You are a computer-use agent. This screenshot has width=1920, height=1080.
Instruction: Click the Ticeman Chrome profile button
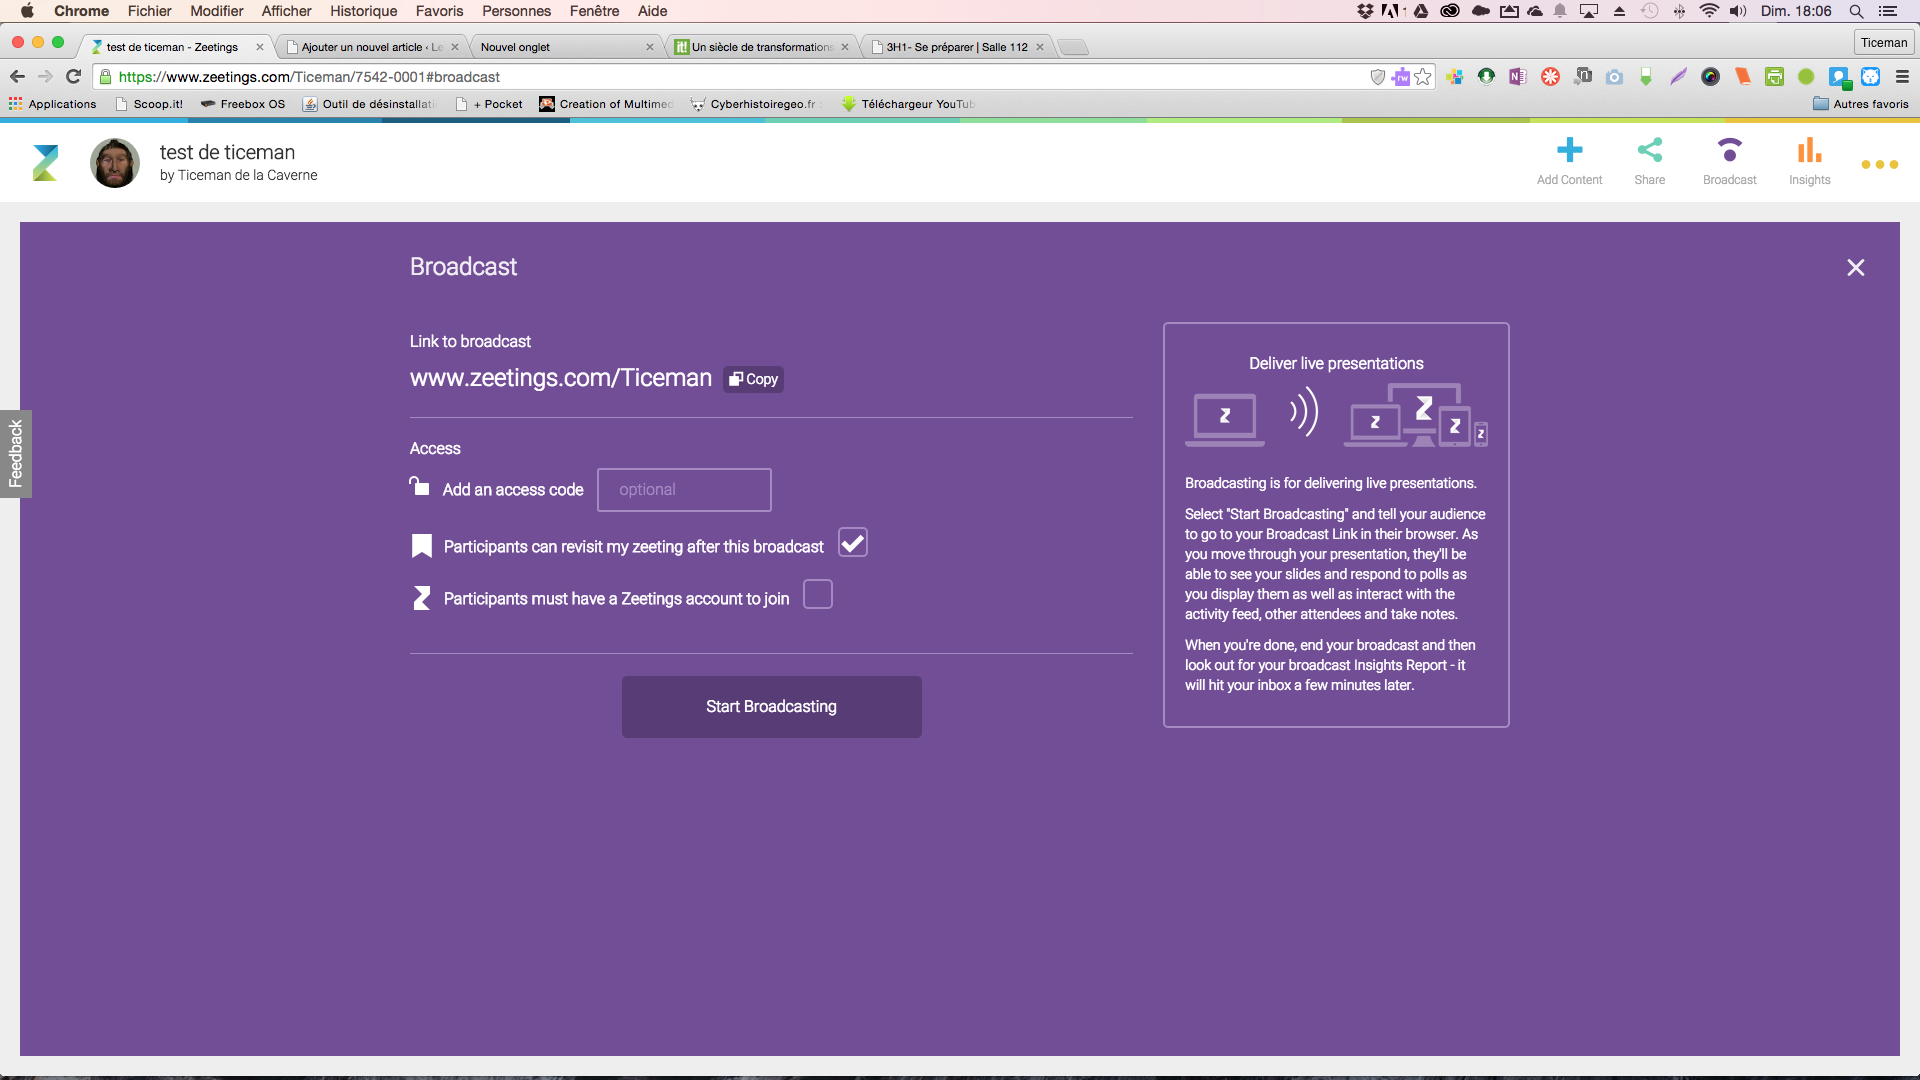[1884, 43]
